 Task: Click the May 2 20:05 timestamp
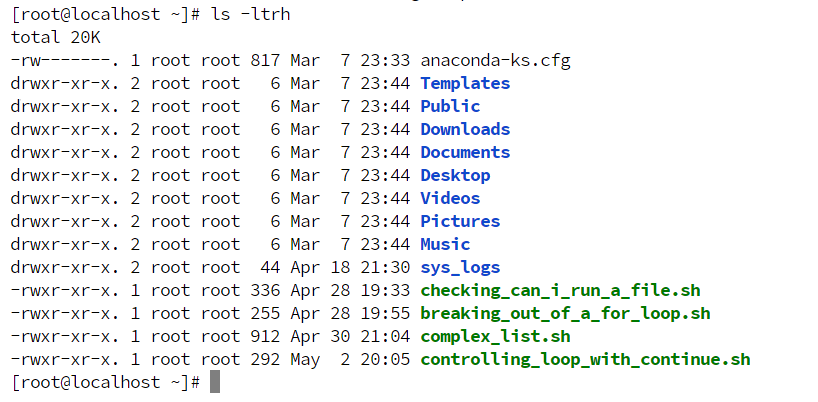(x=350, y=360)
